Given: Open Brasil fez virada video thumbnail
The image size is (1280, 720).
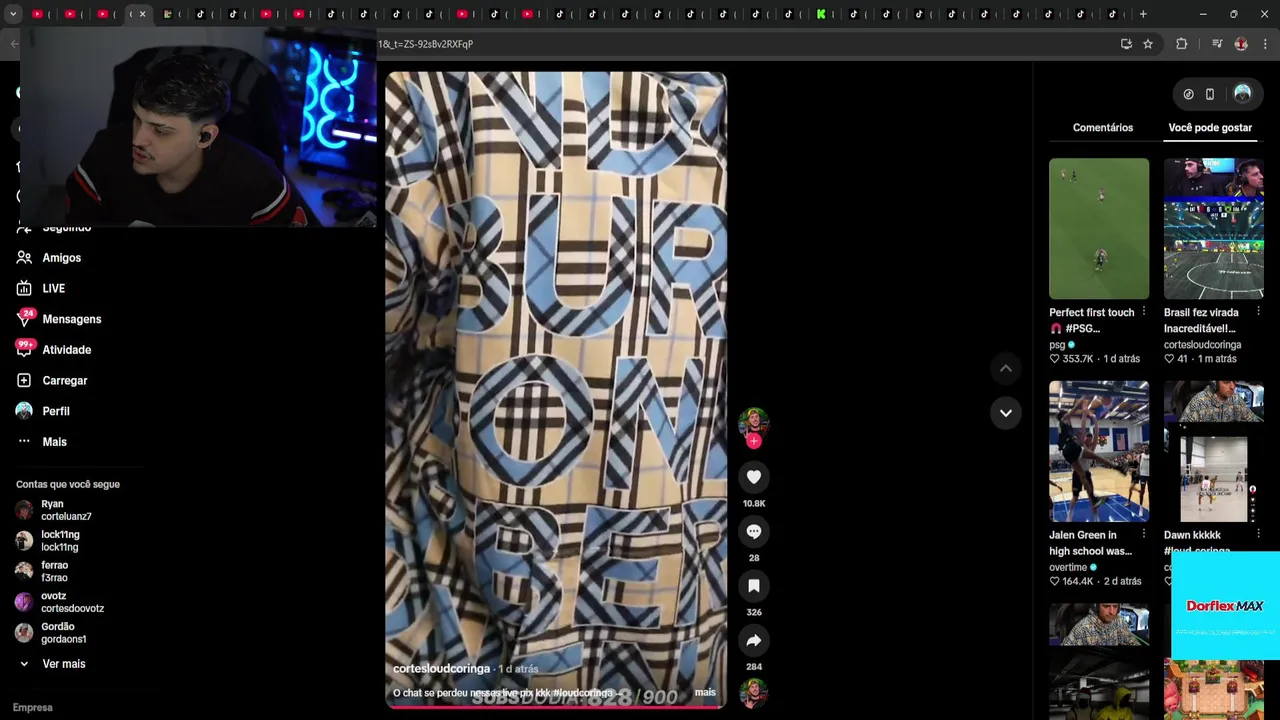Looking at the screenshot, I should click(1214, 229).
